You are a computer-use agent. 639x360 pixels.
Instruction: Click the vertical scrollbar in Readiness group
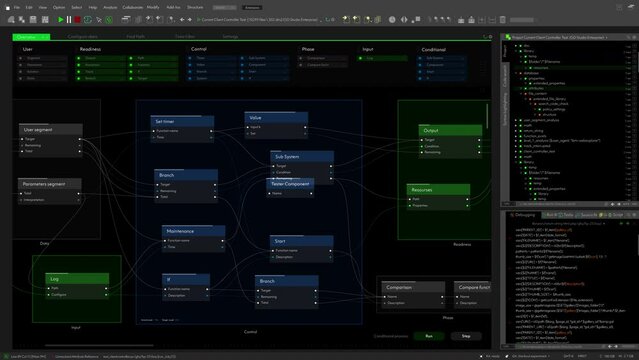coord(487,116)
